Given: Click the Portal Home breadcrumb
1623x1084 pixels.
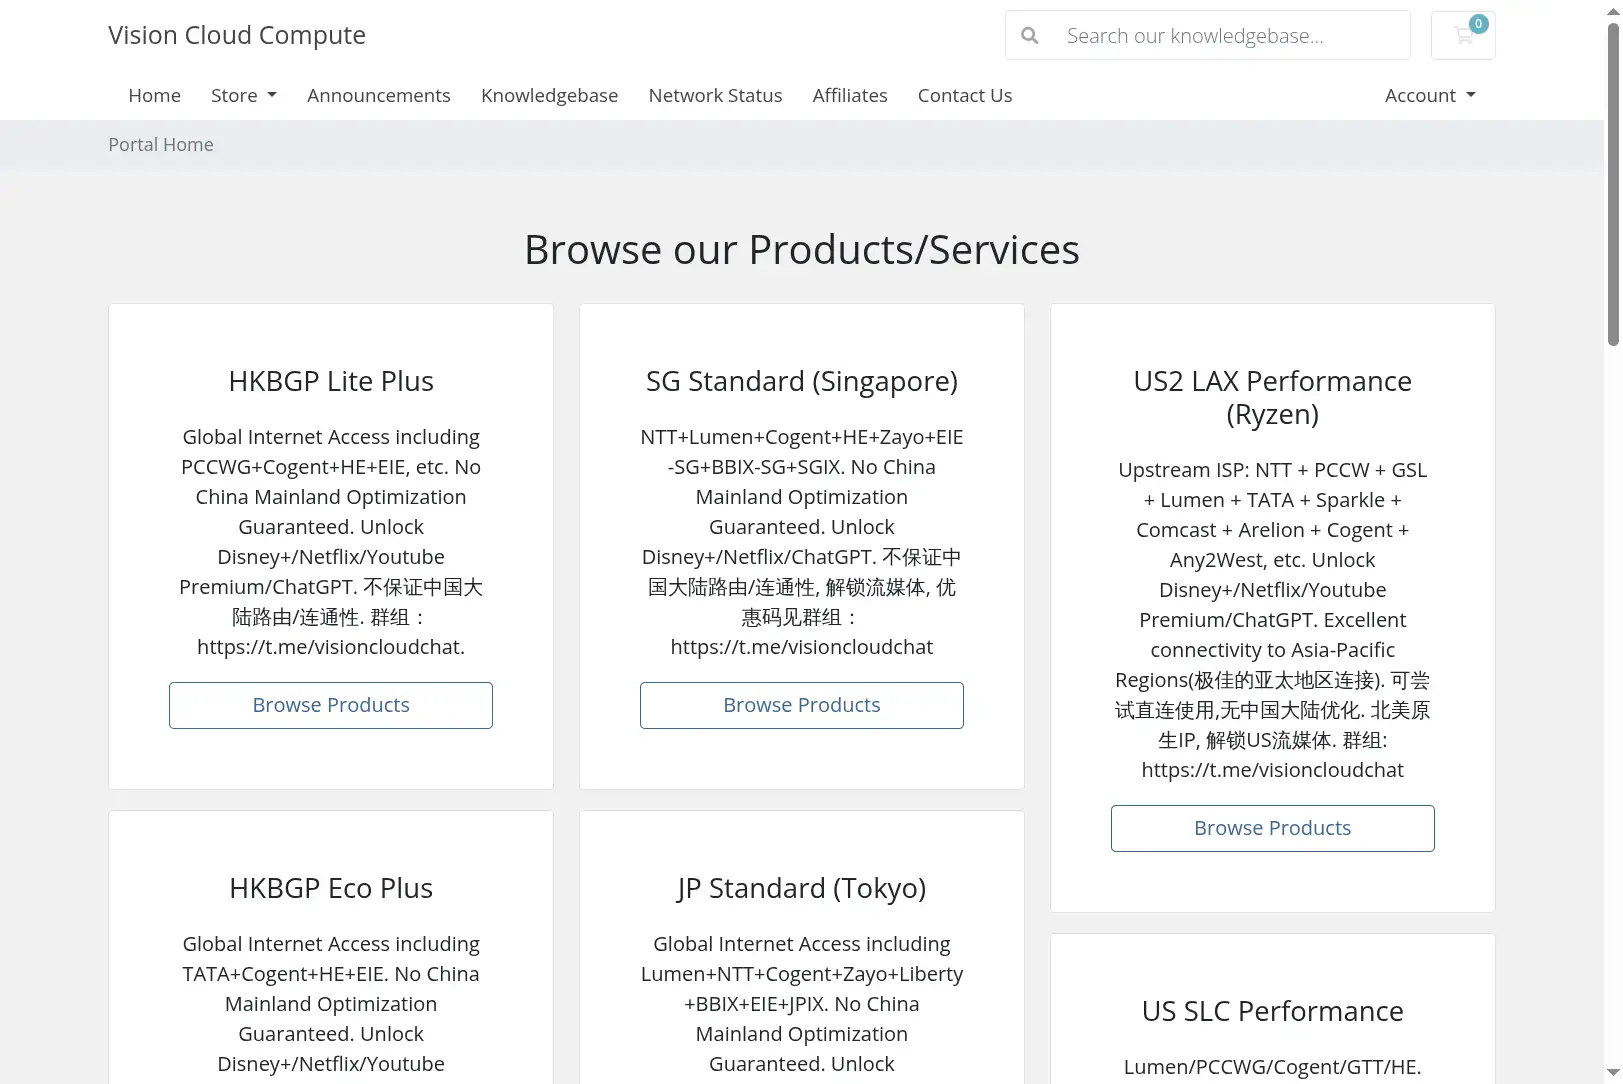Looking at the screenshot, I should pos(161,144).
